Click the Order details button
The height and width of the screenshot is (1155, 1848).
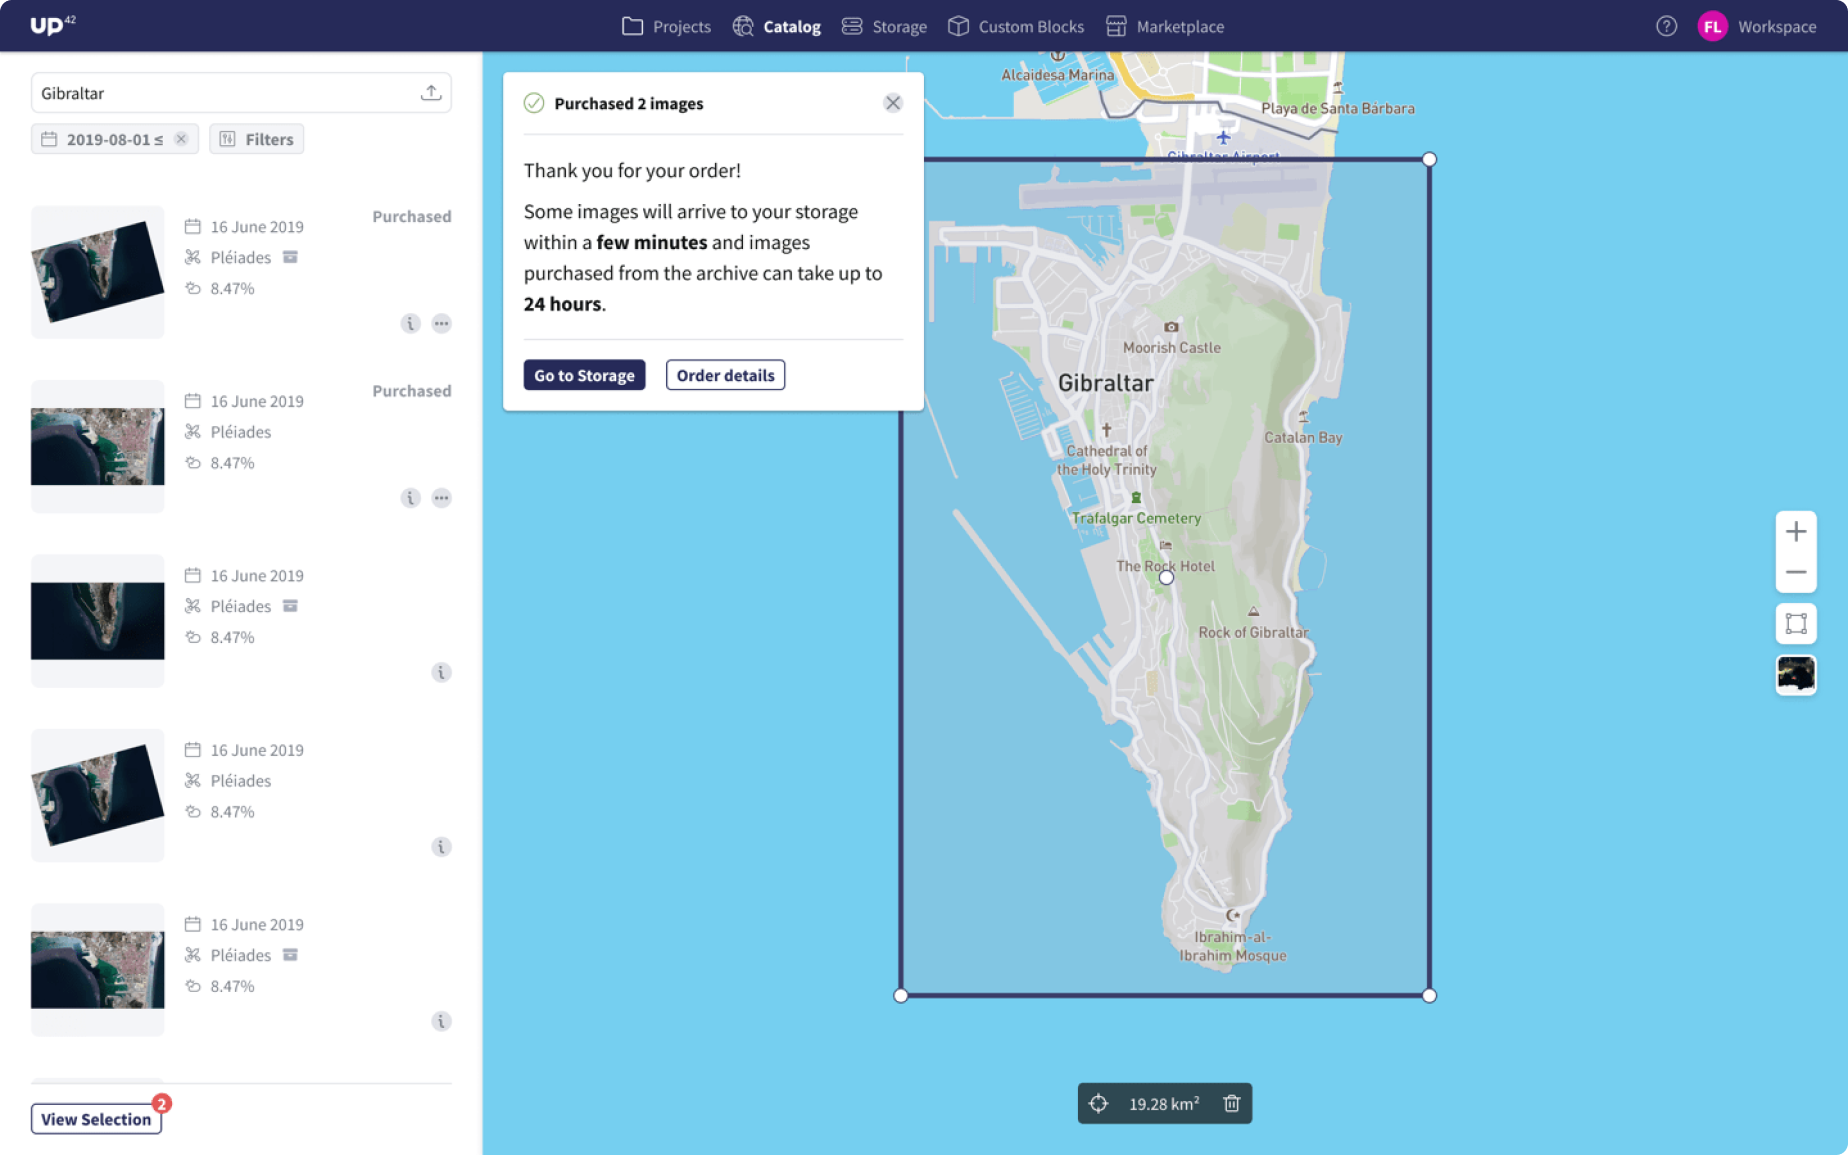click(725, 375)
